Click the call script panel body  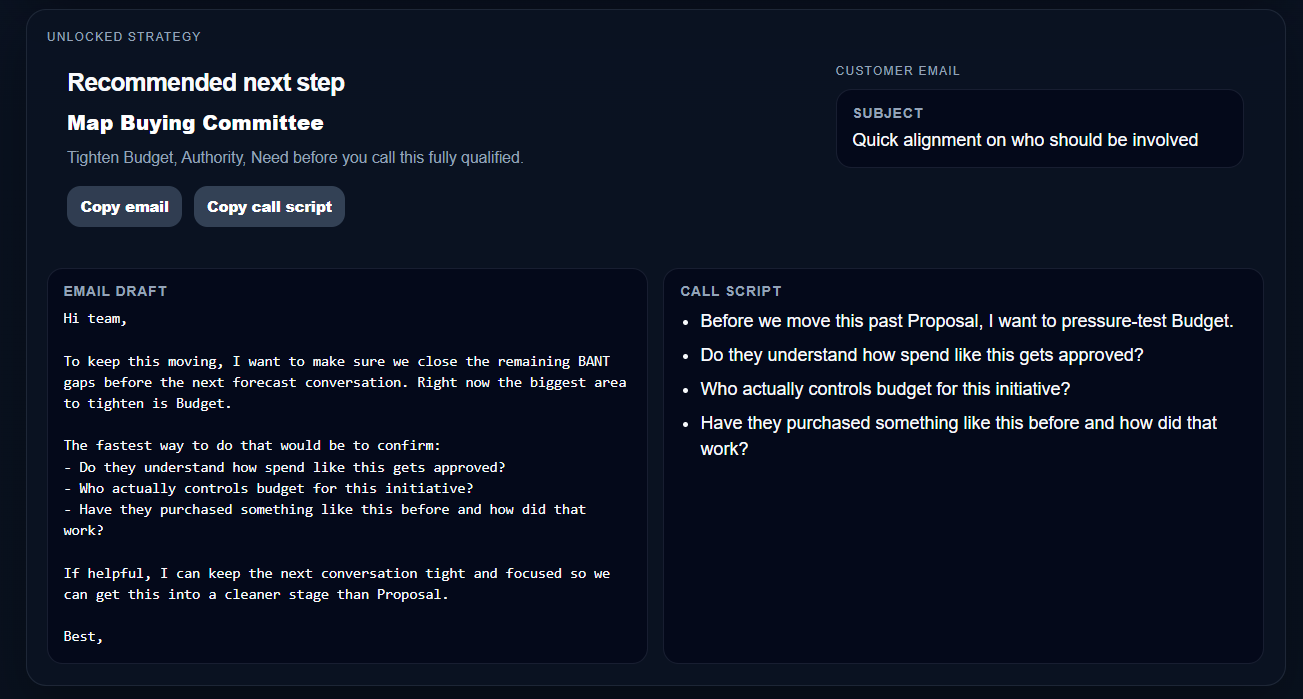point(962,465)
